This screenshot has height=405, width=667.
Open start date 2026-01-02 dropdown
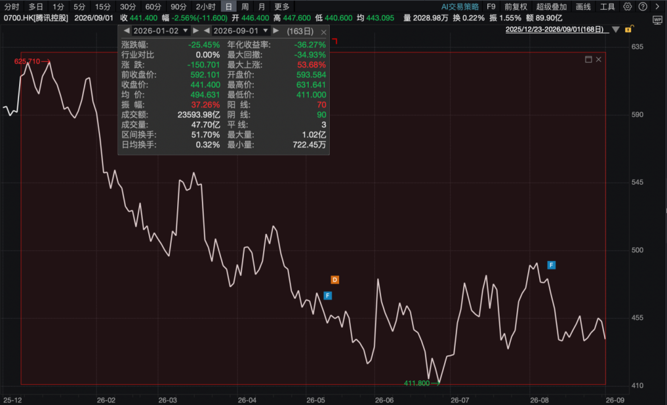161,31
